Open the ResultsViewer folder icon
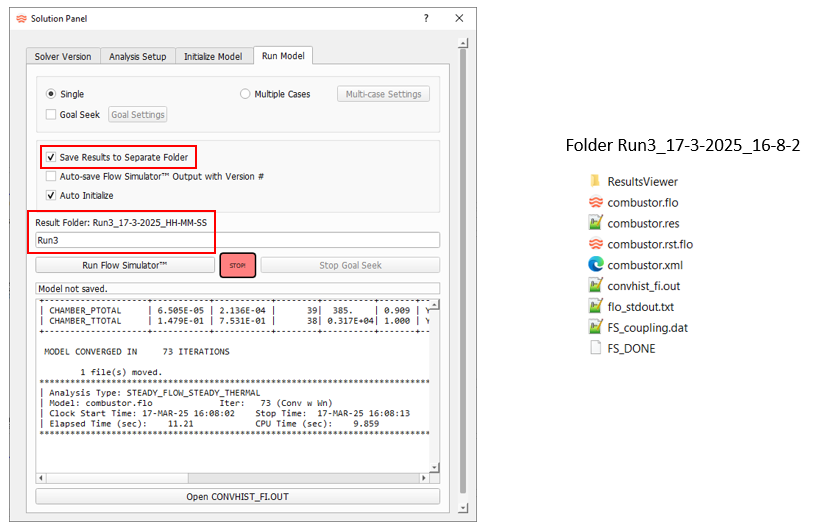 point(595,181)
